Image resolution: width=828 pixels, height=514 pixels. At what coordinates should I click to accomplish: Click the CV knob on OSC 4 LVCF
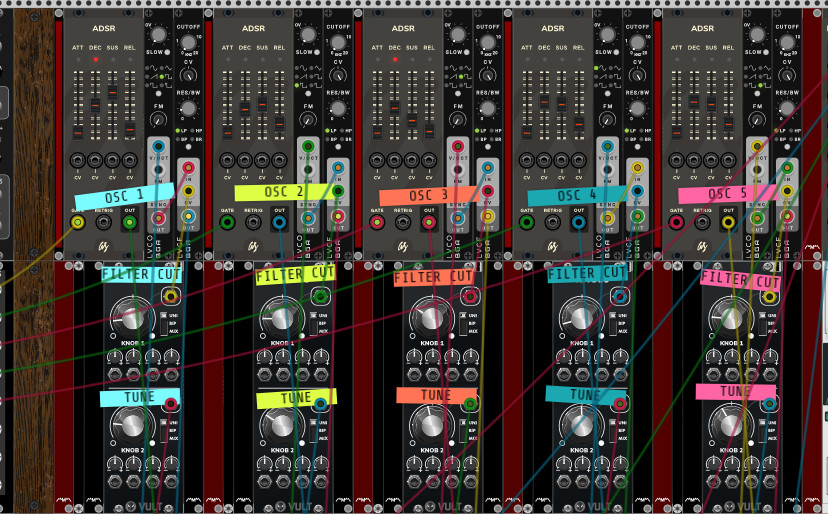[x=637, y=75]
